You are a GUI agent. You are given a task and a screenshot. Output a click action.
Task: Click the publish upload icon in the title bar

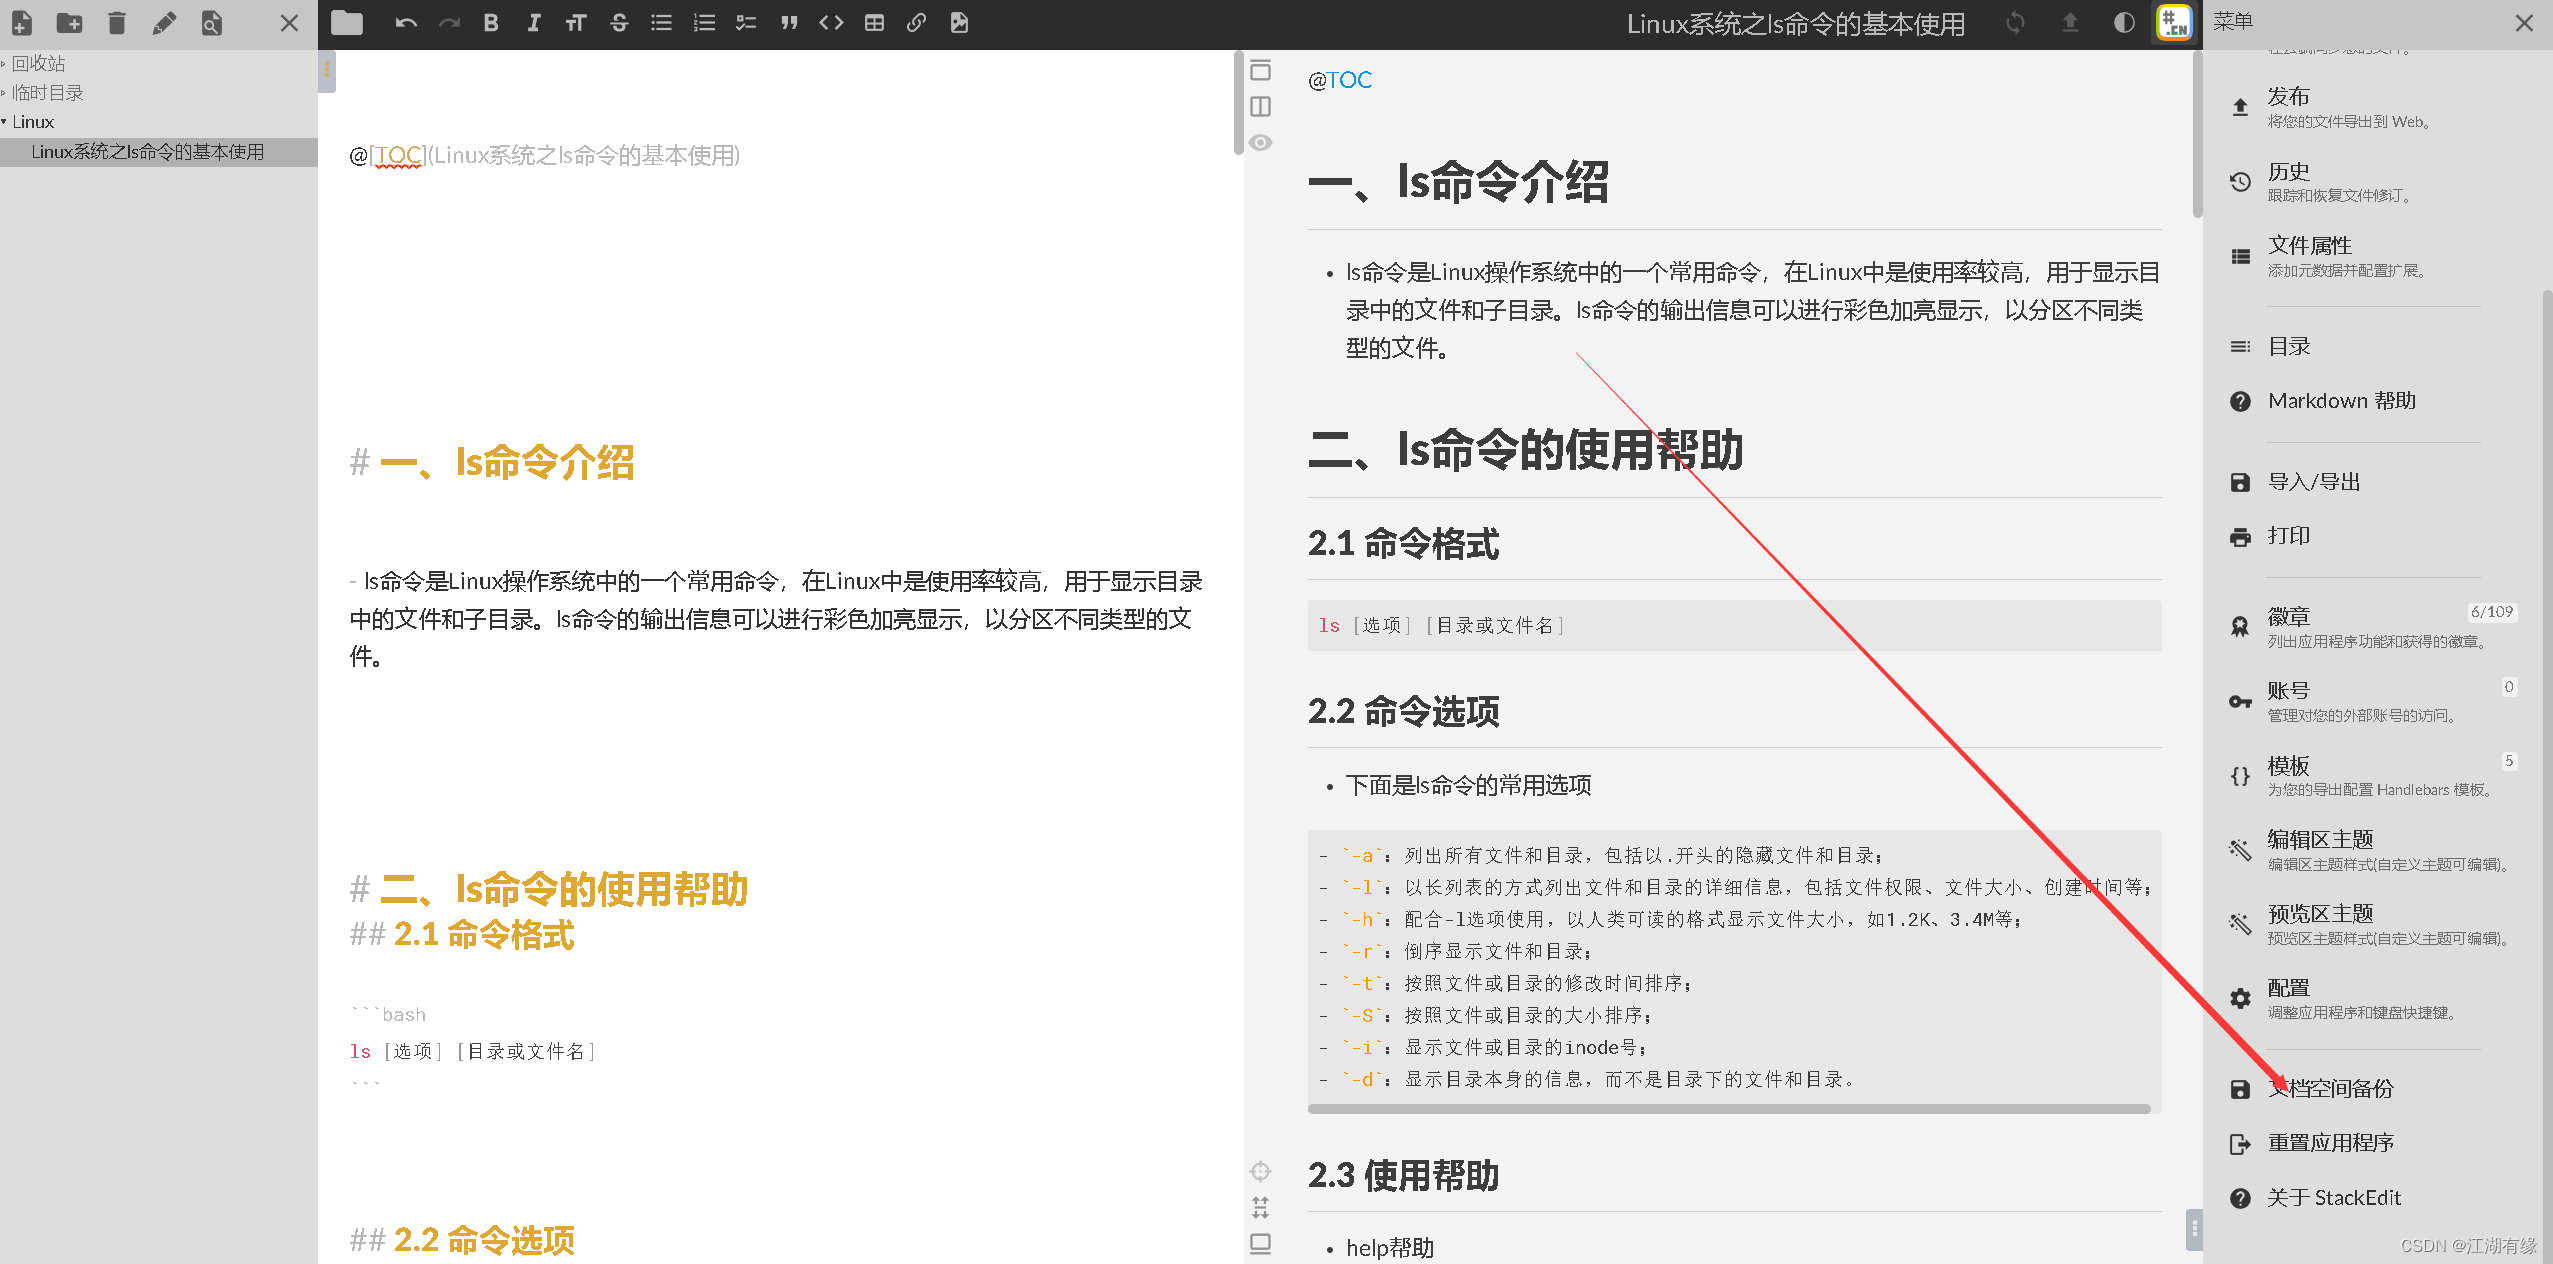coord(2070,23)
